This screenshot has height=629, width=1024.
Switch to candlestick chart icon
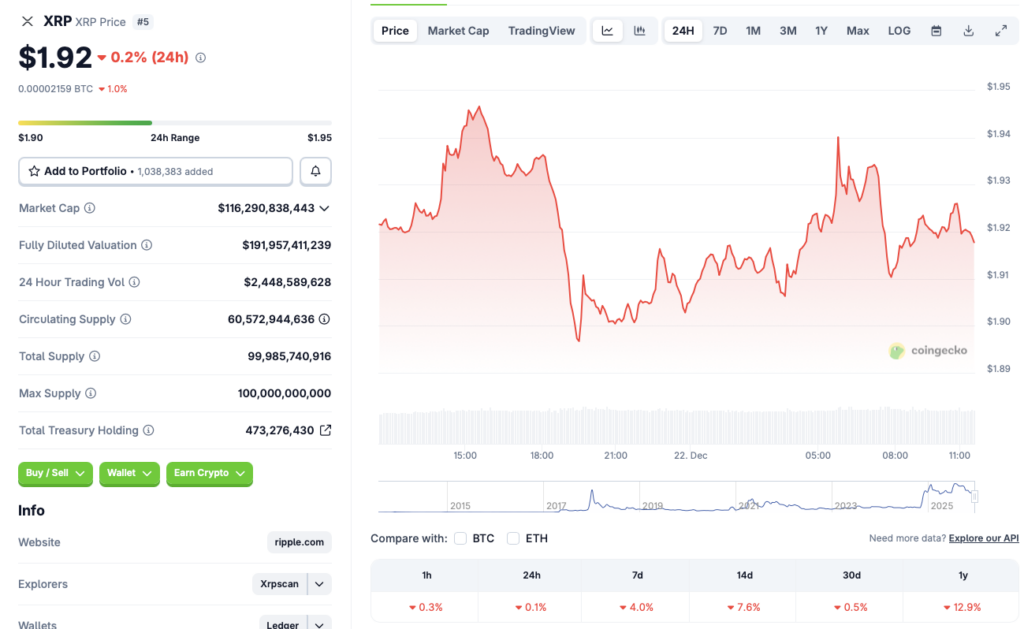(x=640, y=30)
